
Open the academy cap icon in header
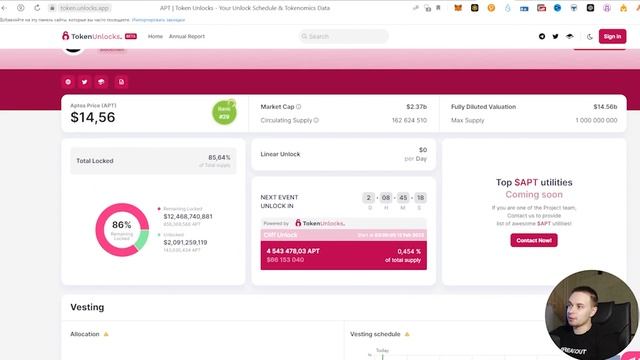pyautogui.click(x=569, y=36)
